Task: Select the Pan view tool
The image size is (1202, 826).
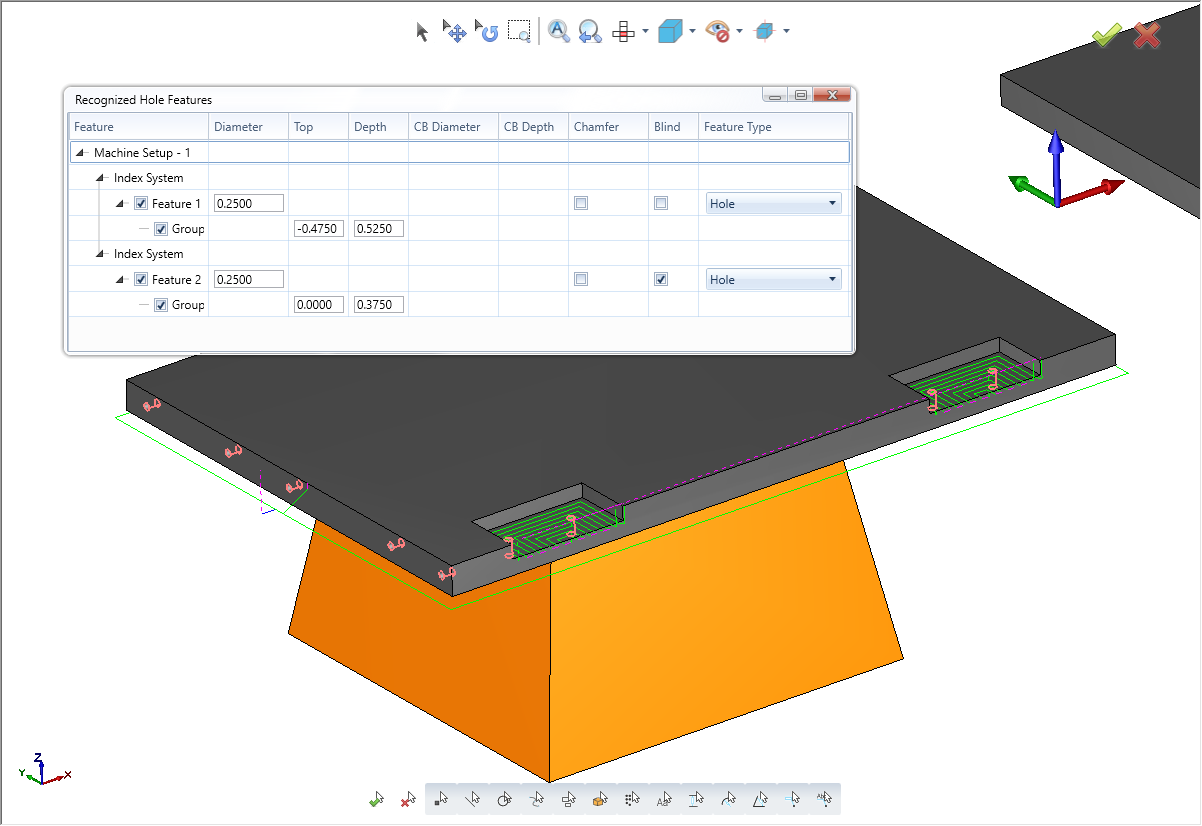Action: click(455, 31)
